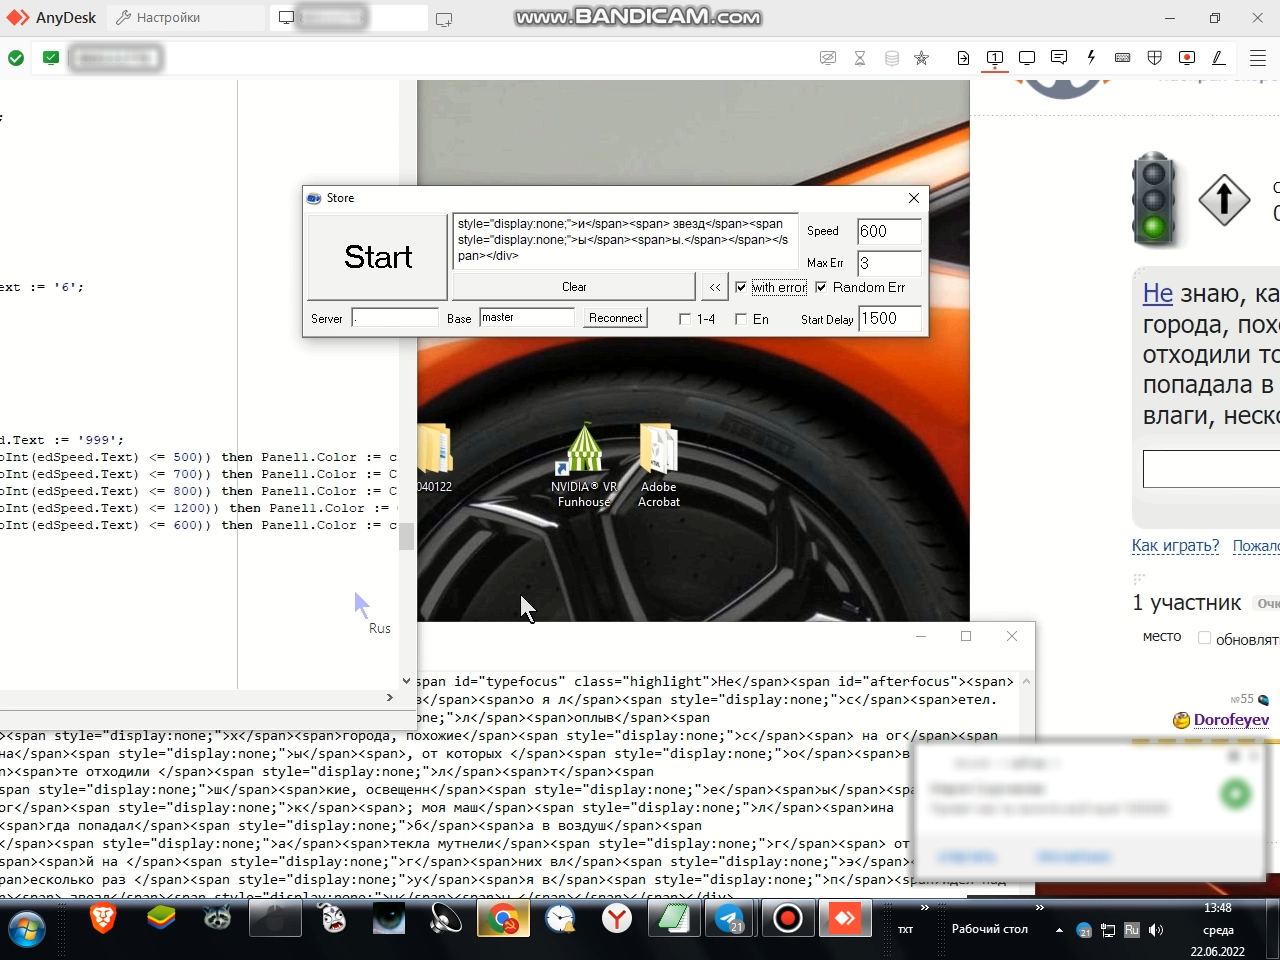Open the clock app from the taskbar

pyautogui.click(x=560, y=919)
